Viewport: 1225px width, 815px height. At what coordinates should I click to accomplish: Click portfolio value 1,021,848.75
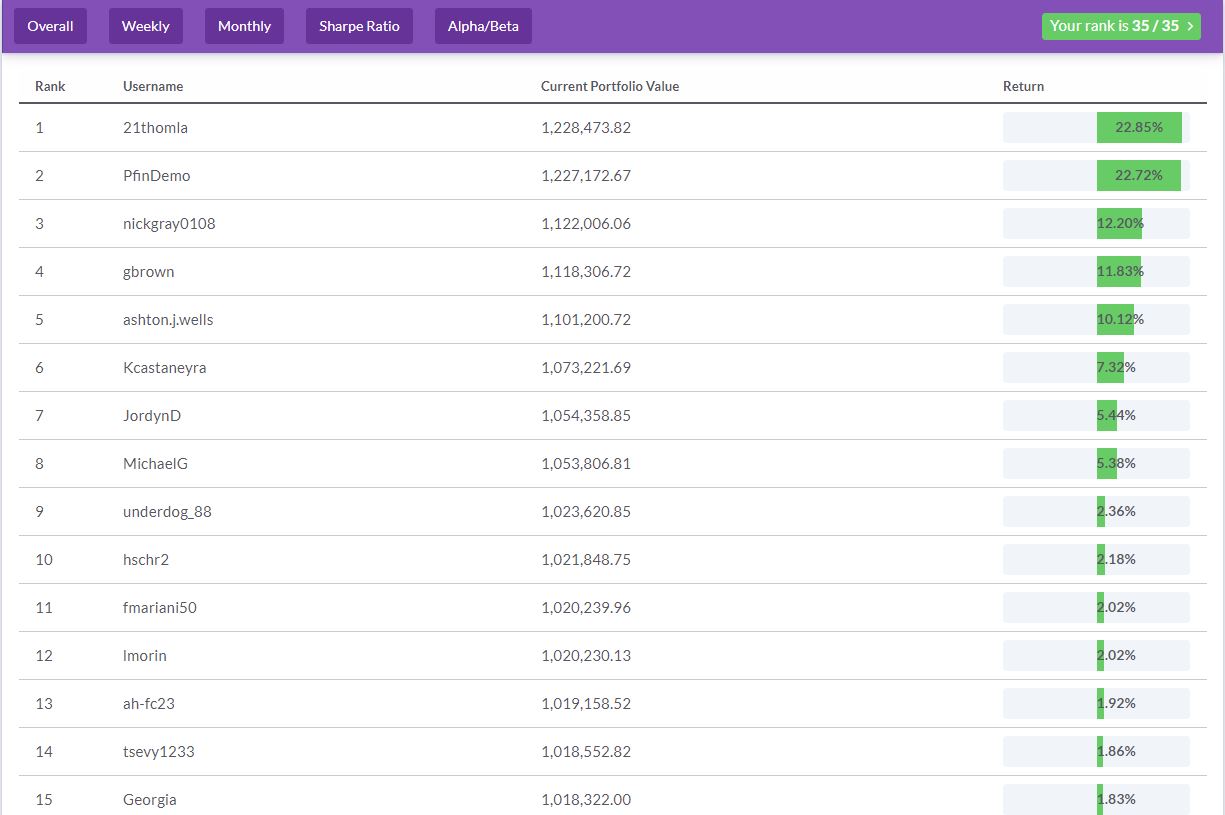(x=586, y=560)
